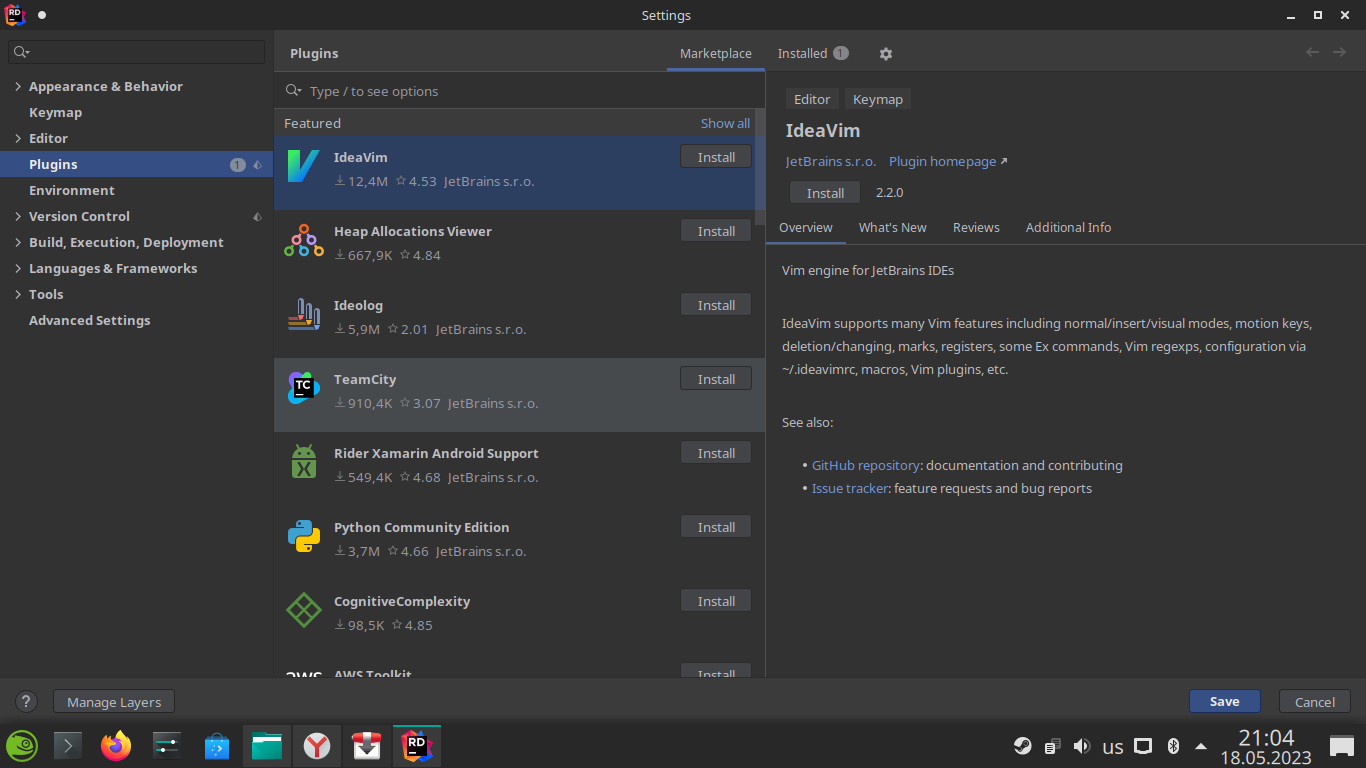Click the plugins settings gear icon
The height and width of the screenshot is (768, 1366).
[885, 54]
